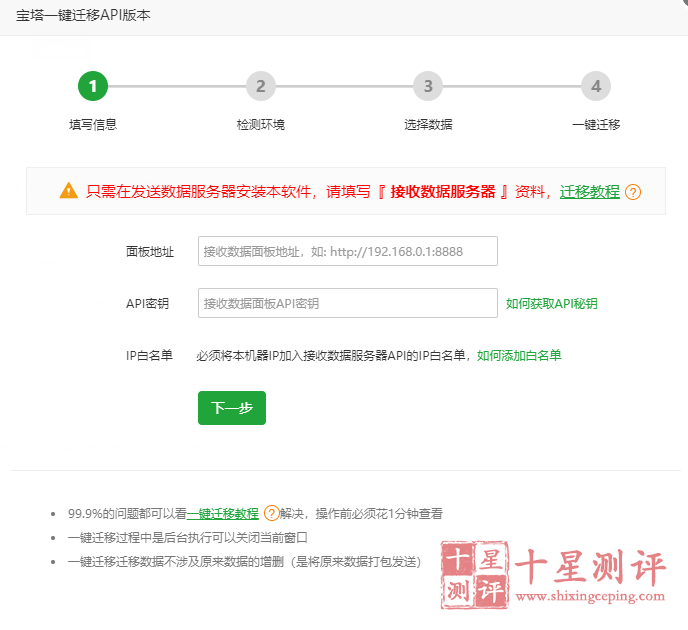Screen dimensions: 688x630
Task: Select the 选择数据 step label
Action: tap(428, 125)
